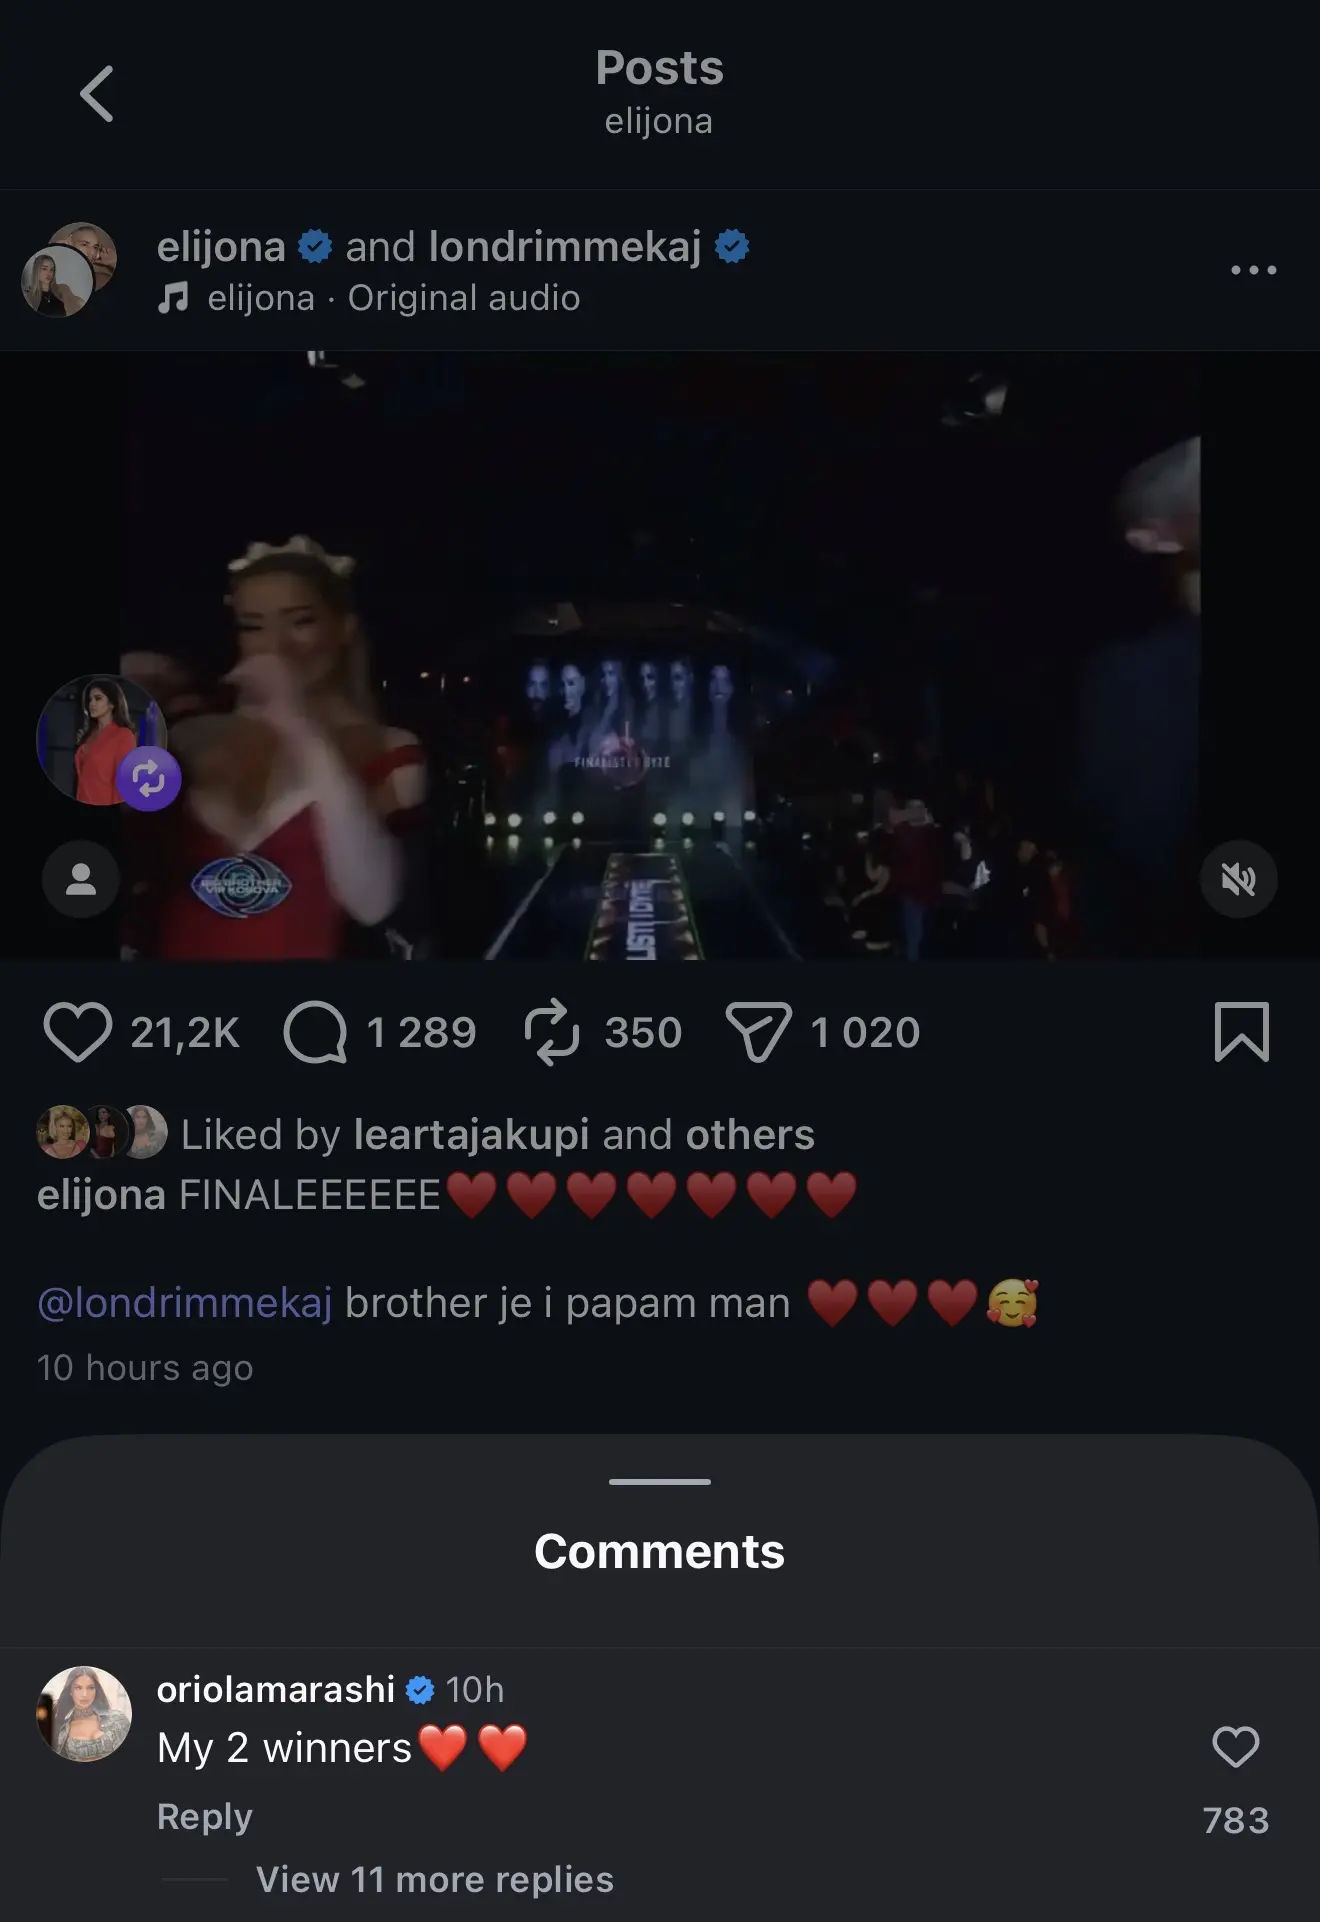Open post comments via speech bubble icon
The width and height of the screenshot is (1320, 1922).
click(315, 1032)
